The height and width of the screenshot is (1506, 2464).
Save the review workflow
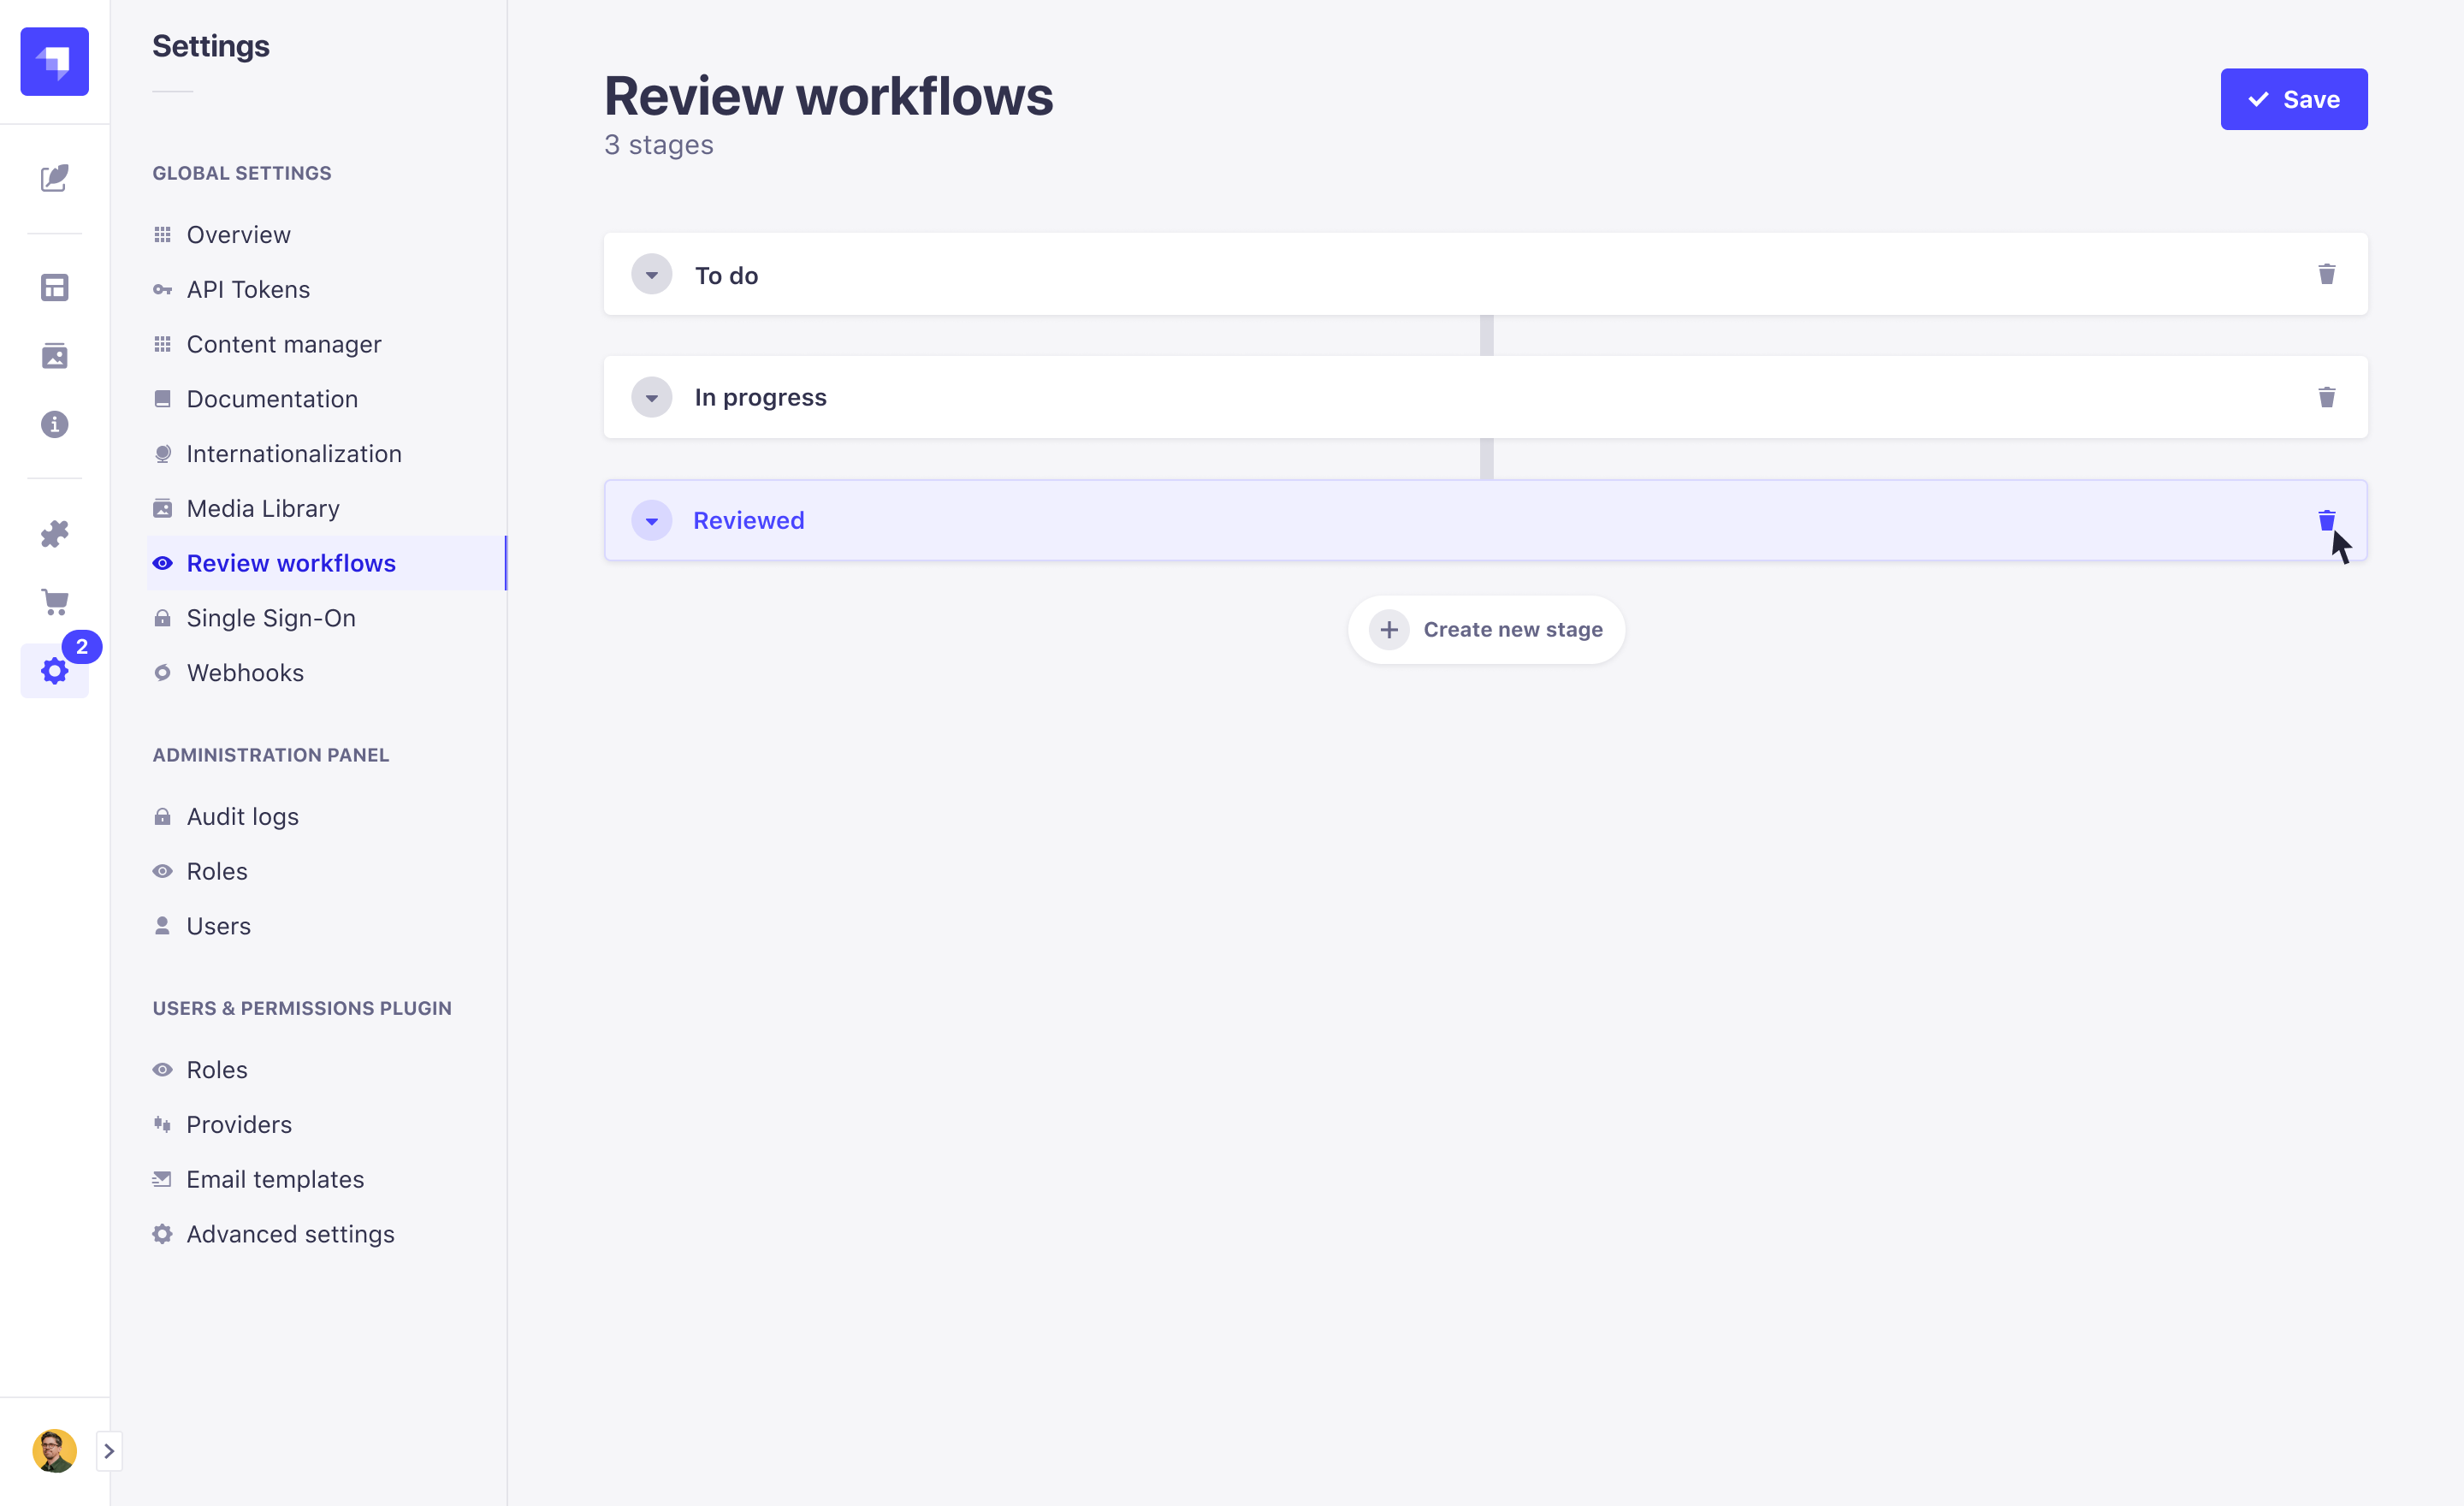coord(2293,99)
